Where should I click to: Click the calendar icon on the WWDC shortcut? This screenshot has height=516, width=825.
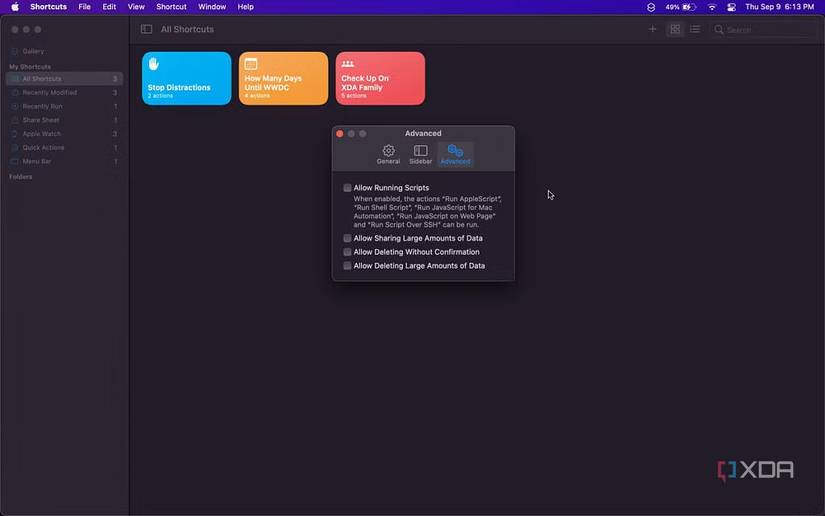coord(251,64)
